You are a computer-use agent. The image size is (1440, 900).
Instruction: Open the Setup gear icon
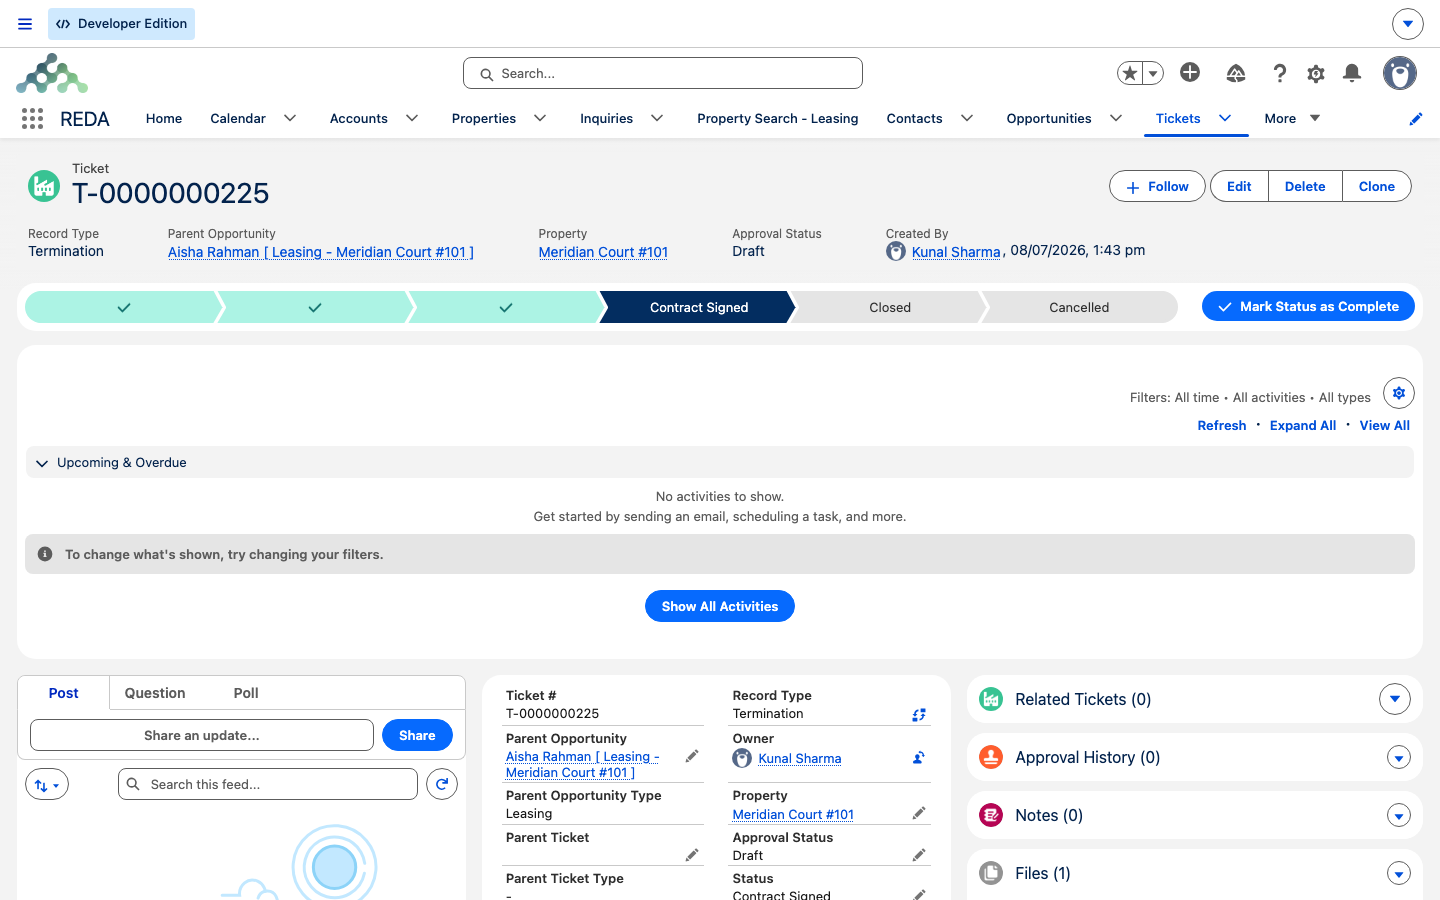tap(1316, 73)
